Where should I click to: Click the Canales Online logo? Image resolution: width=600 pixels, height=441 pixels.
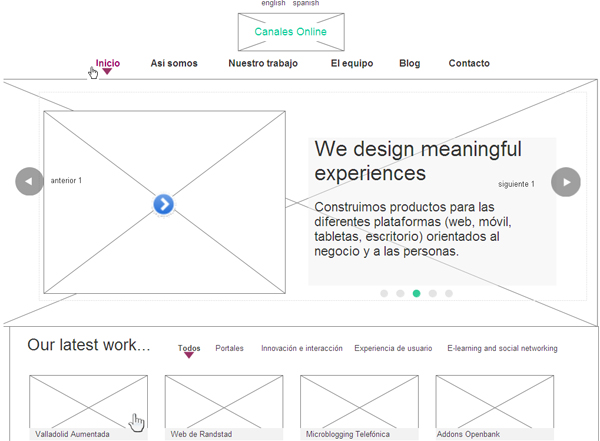pyautogui.click(x=290, y=32)
